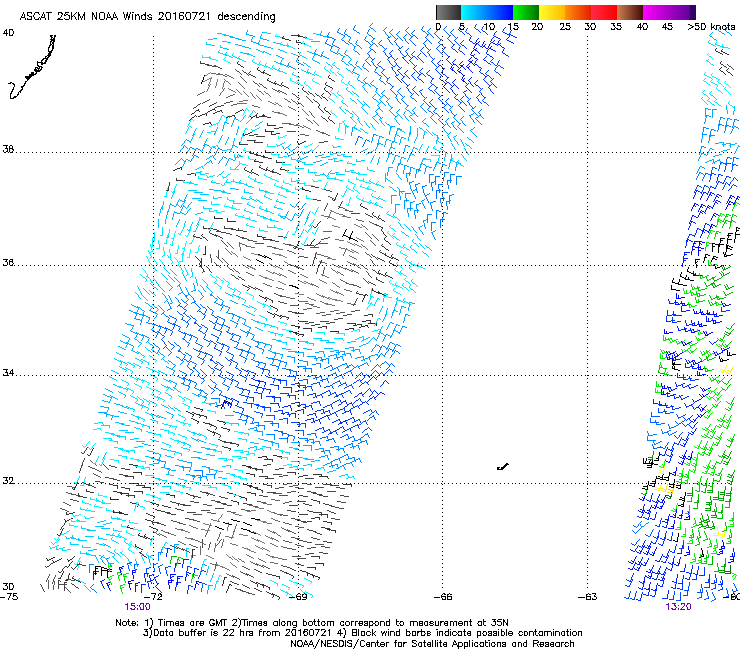Click the gray 0-5 knots color segment
Image resolution: width=740 pixels, height=650 pixels.
[x=448, y=12]
